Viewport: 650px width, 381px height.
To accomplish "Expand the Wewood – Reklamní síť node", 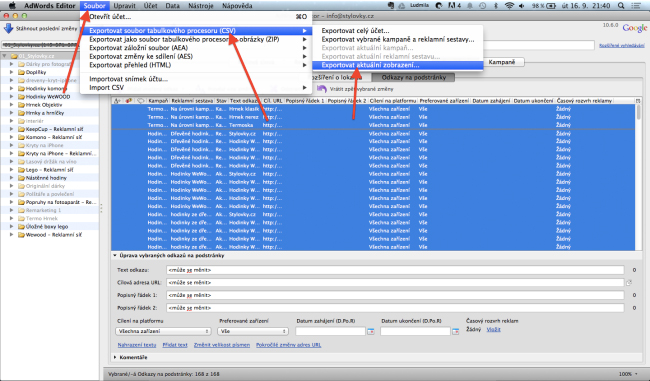I will [x=12, y=235].
